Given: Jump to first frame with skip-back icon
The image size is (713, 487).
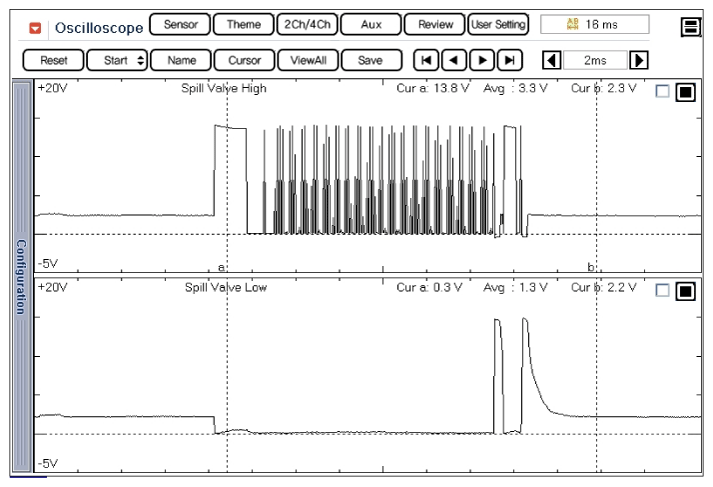Looking at the screenshot, I should pyautogui.click(x=427, y=60).
